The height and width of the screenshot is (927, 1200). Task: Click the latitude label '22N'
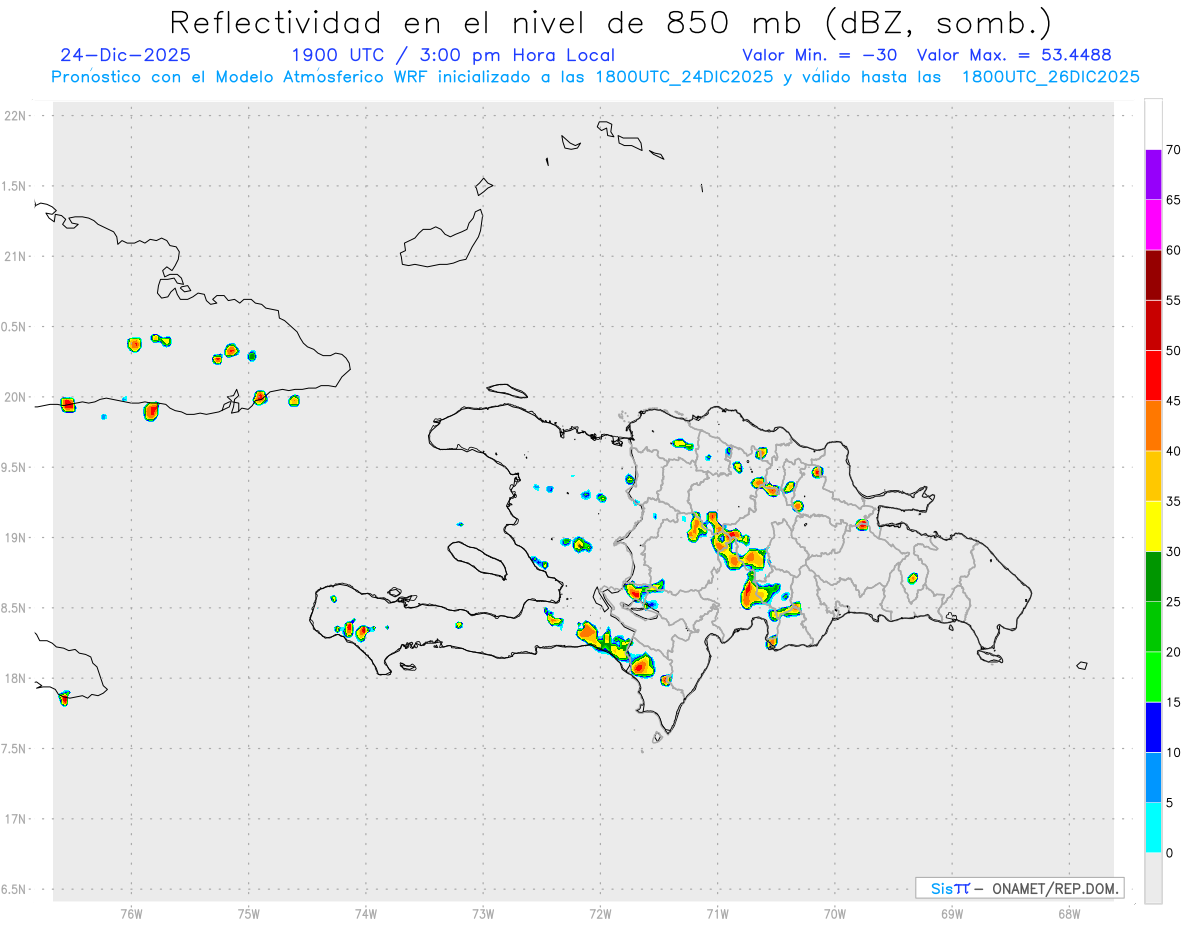coord(16,116)
